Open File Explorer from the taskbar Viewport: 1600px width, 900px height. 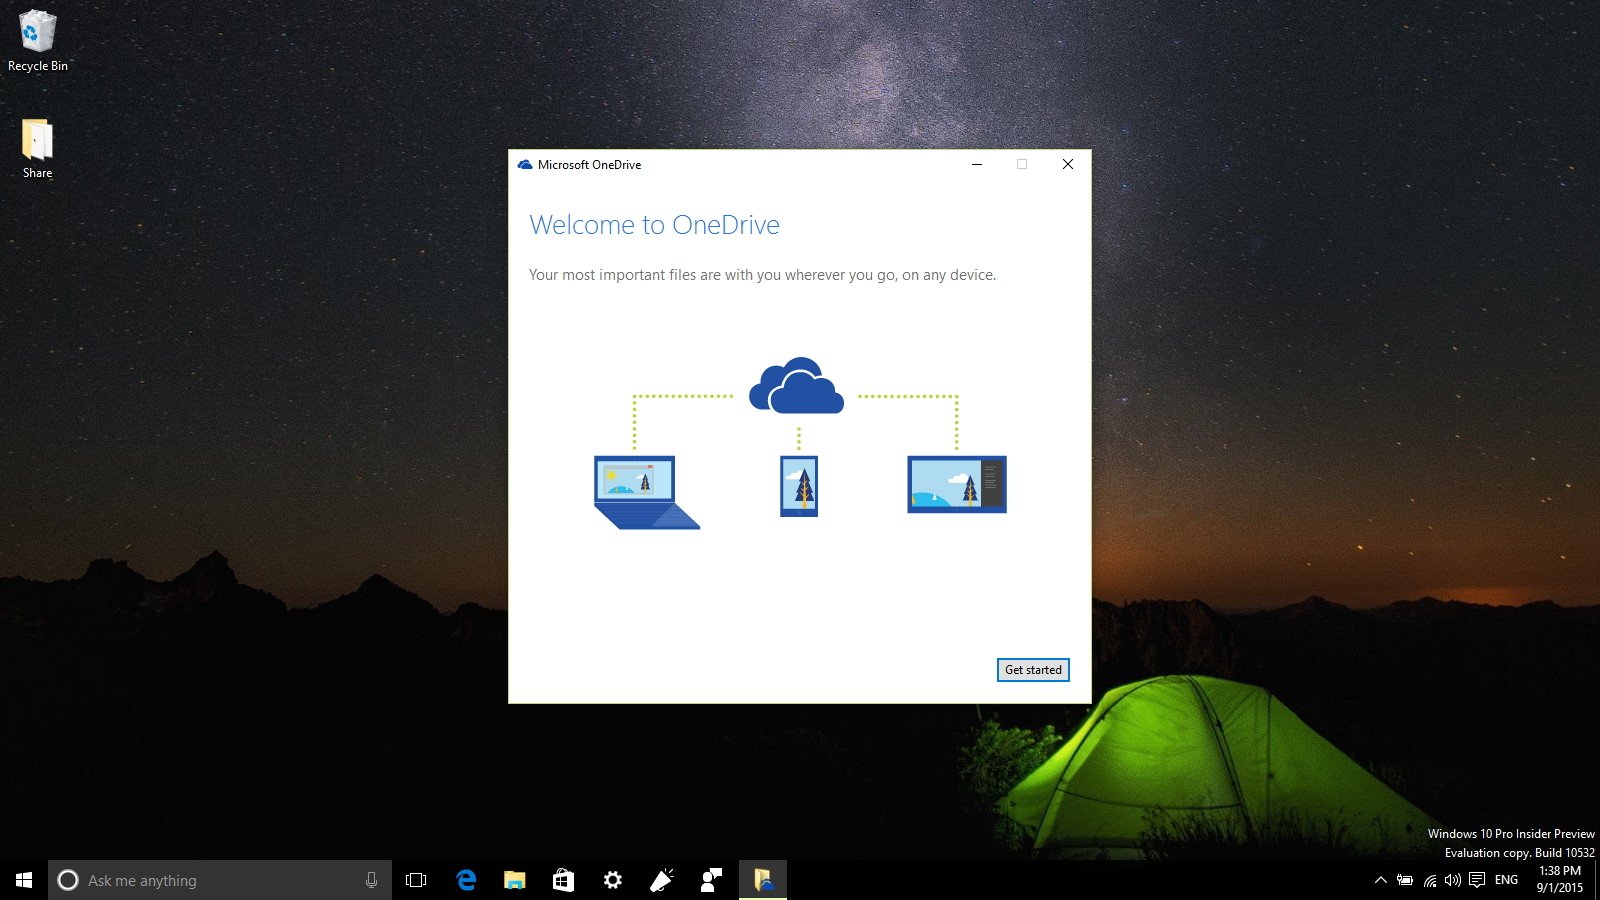(515, 880)
